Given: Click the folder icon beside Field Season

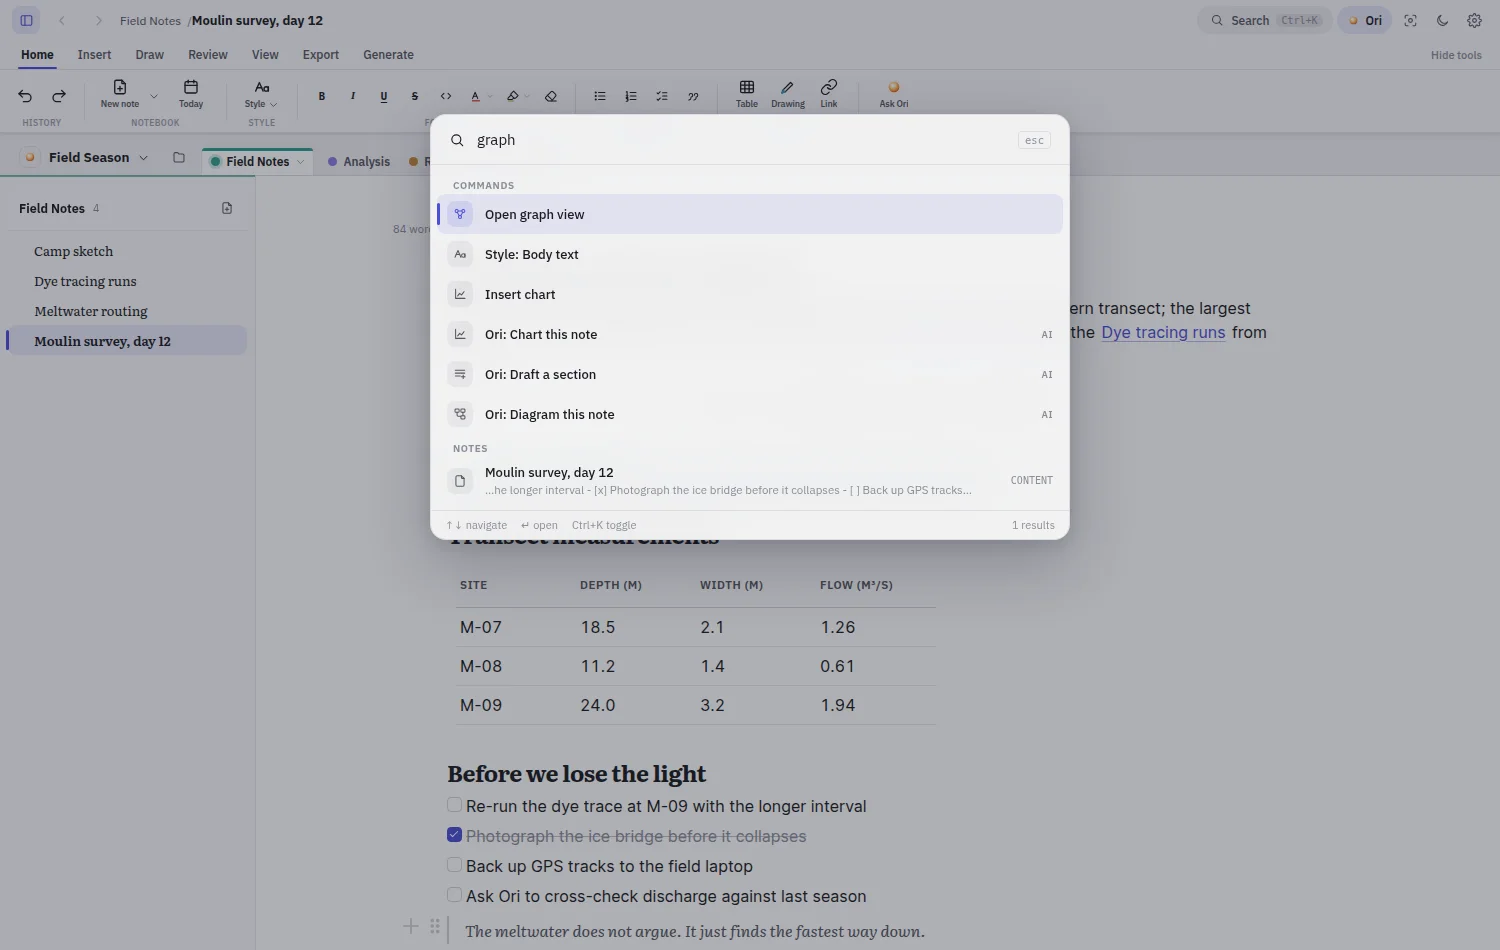Looking at the screenshot, I should tap(179, 157).
